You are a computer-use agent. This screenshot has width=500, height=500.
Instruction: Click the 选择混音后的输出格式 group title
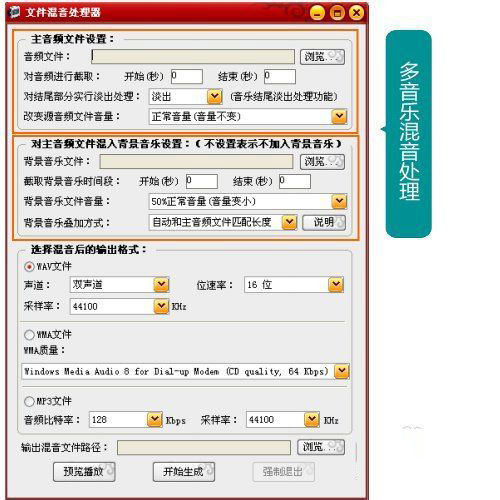coord(88,249)
